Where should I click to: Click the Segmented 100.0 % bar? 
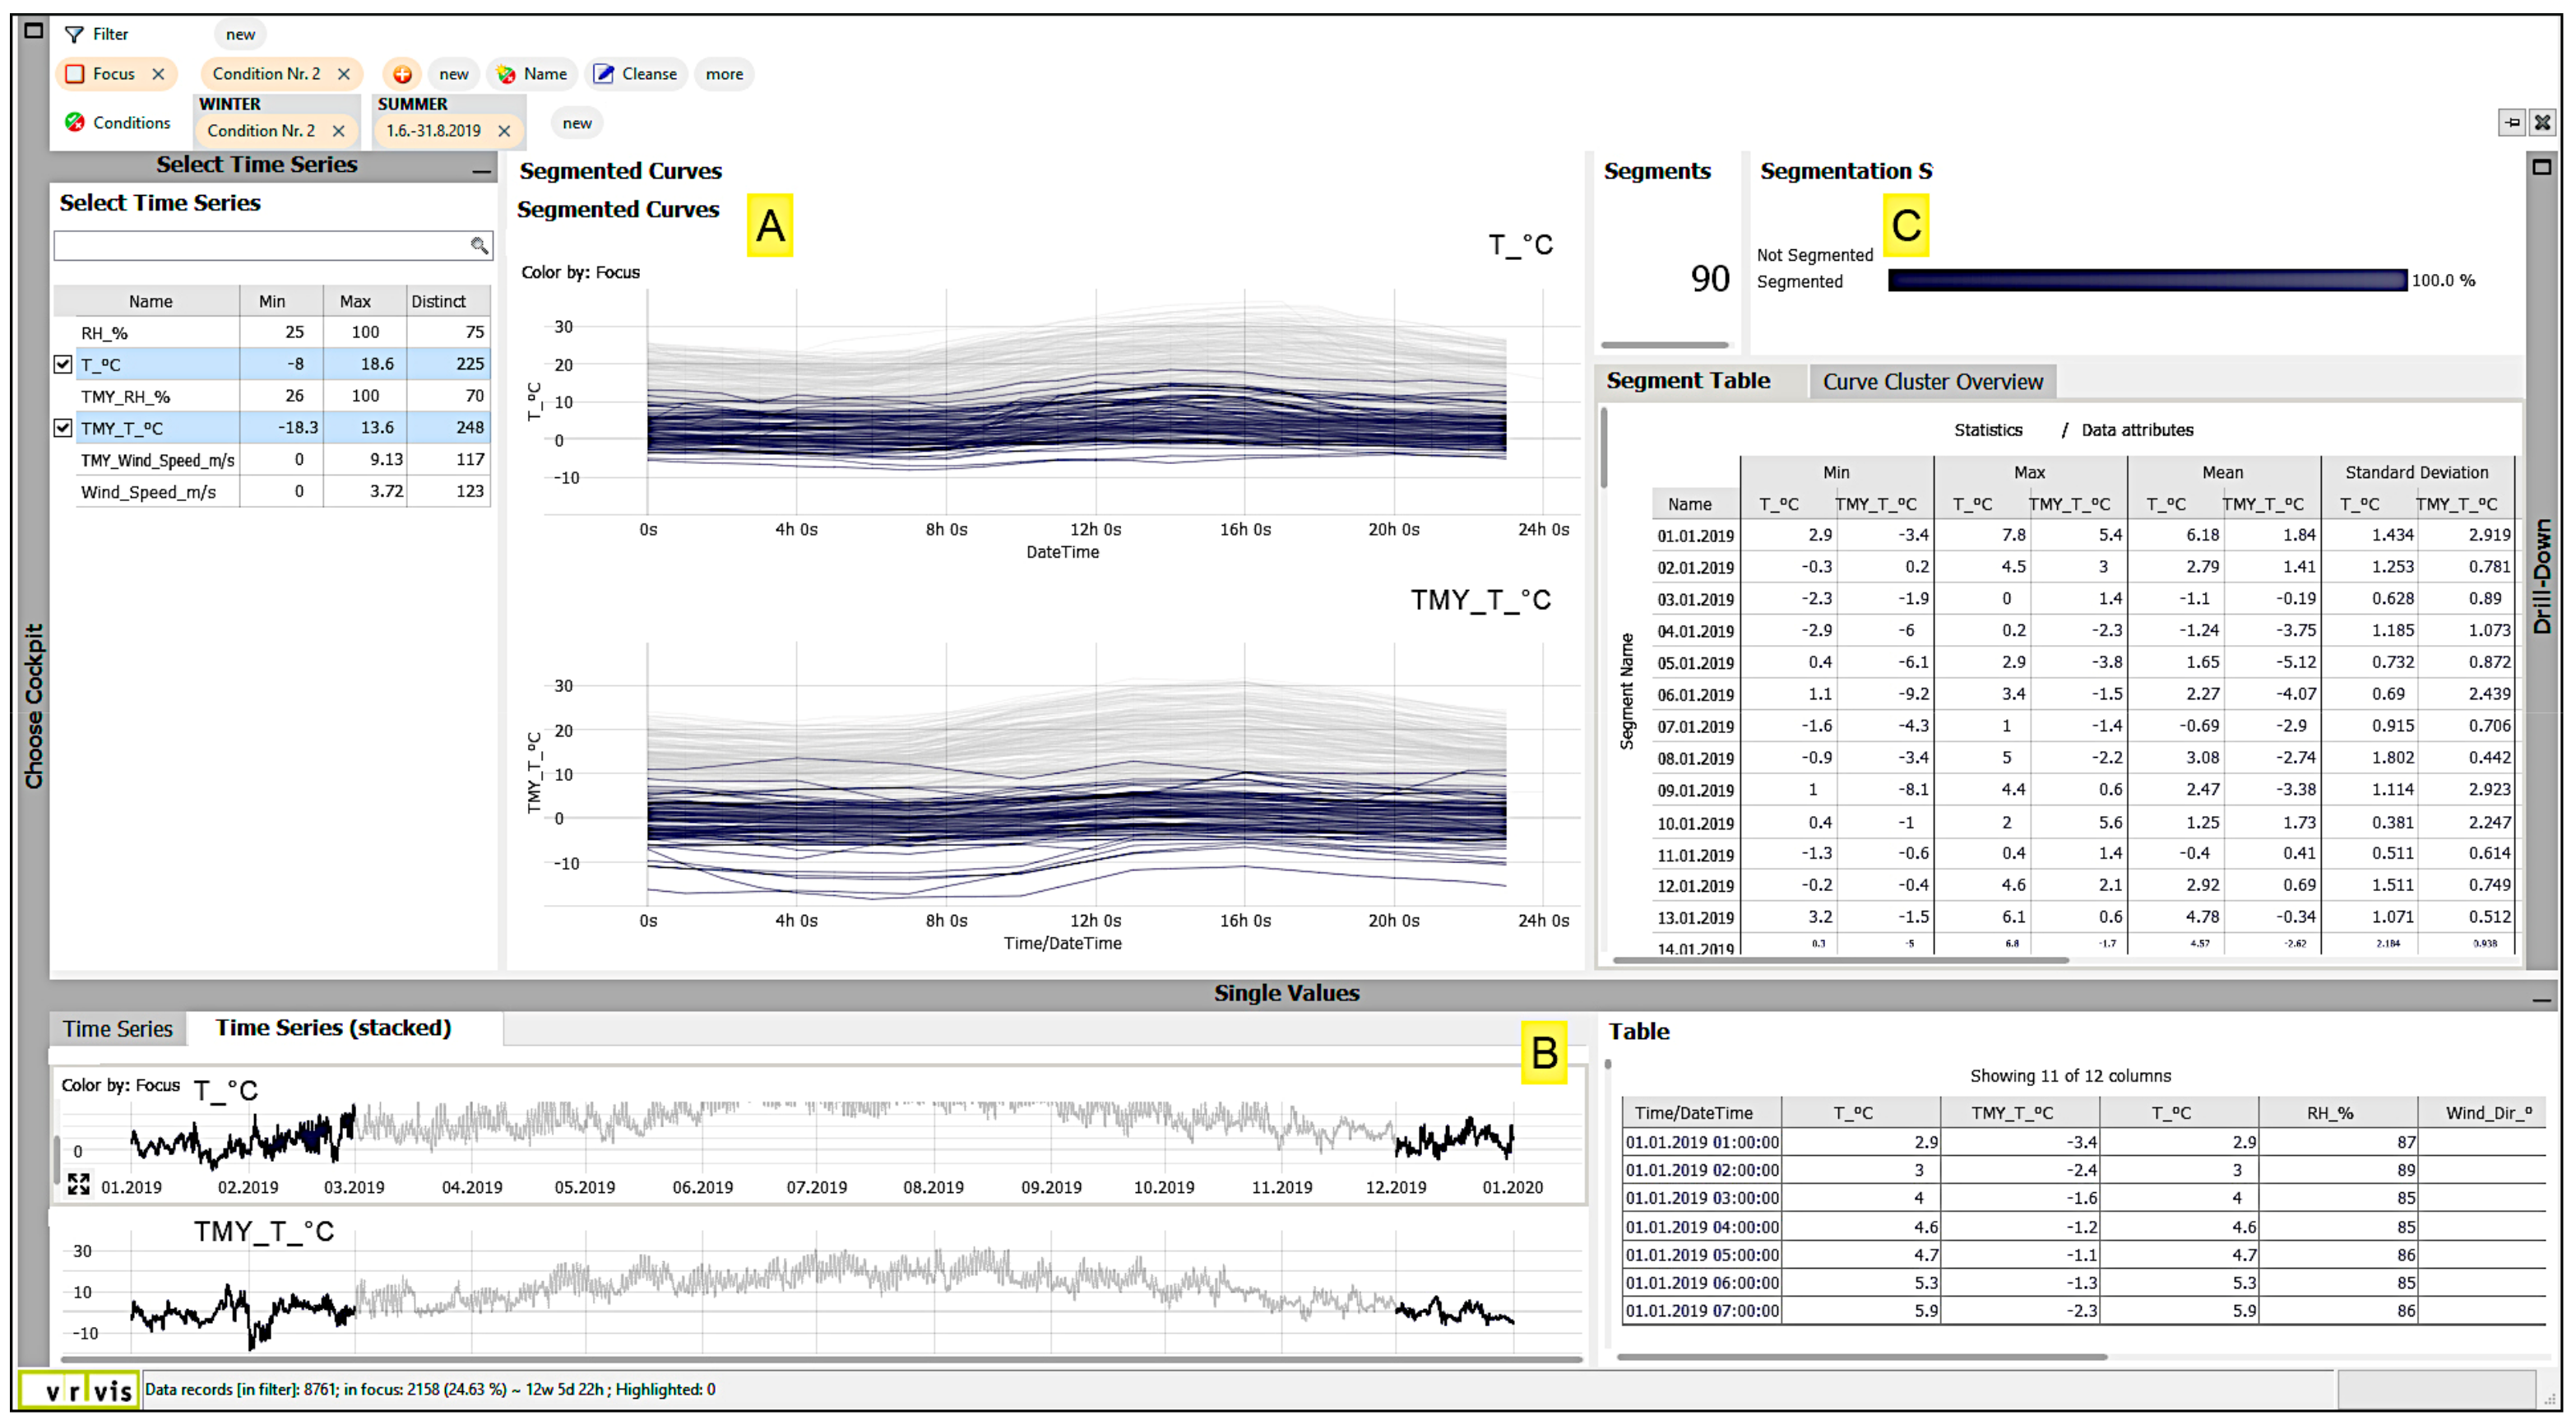coord(2147,281)
